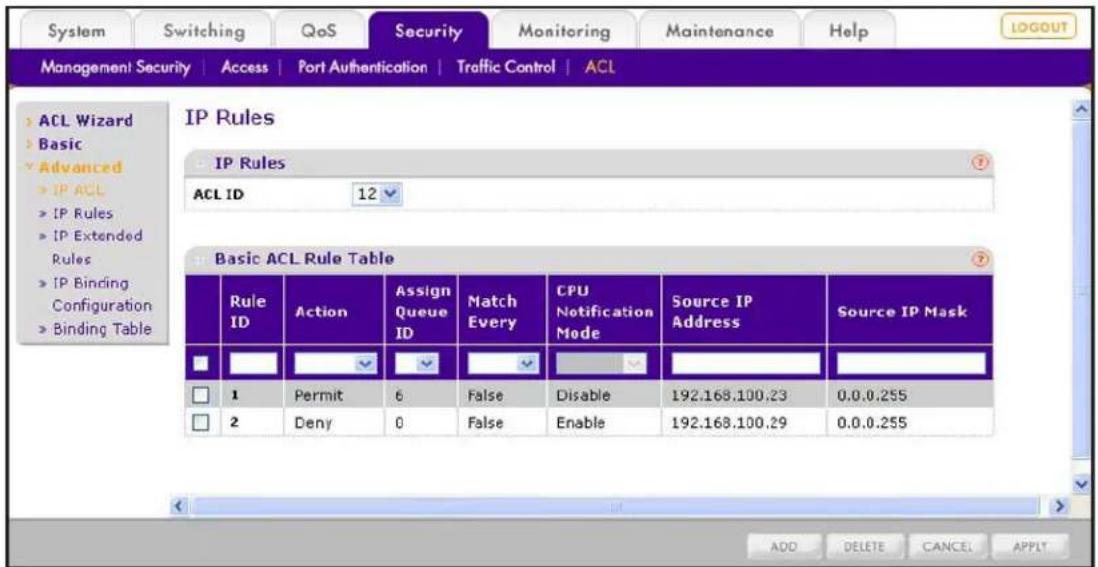The image size is (1098, 567).
Task: Click the LOGOUT button
Action: tap(1039, 27)
